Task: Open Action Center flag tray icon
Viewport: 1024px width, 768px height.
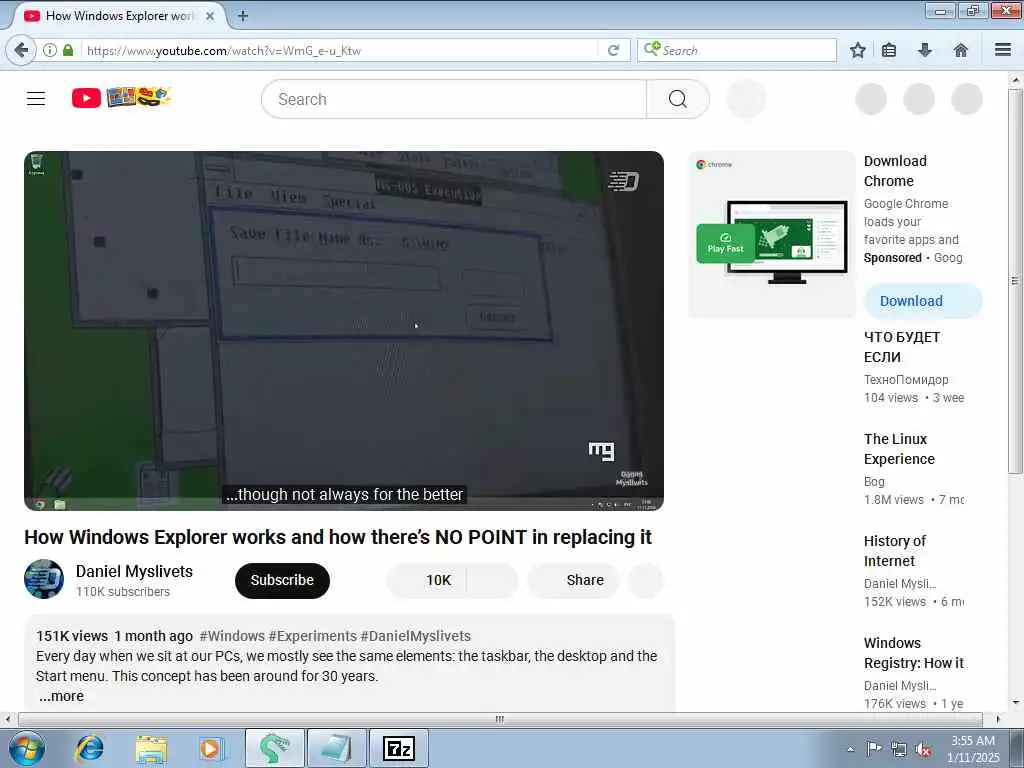Action: coord(873,749)
